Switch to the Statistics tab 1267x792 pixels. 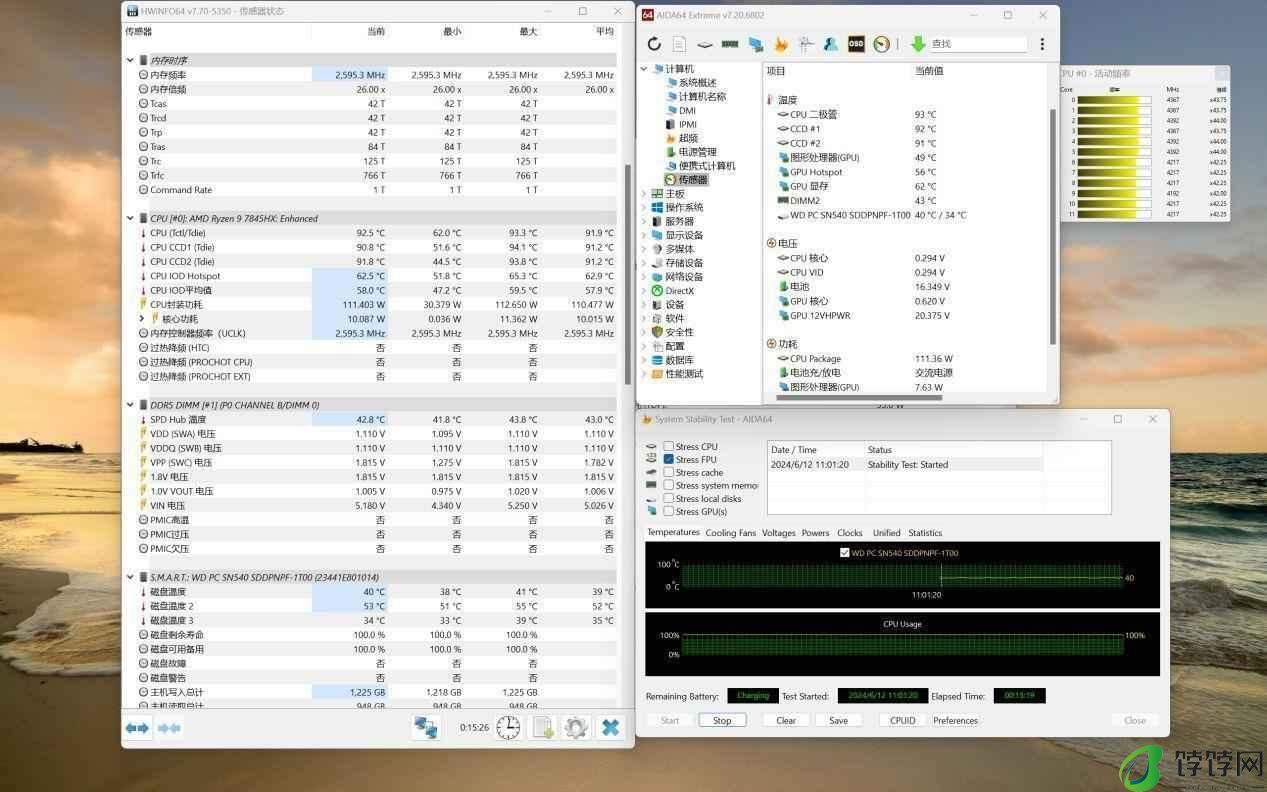(925, 533)
